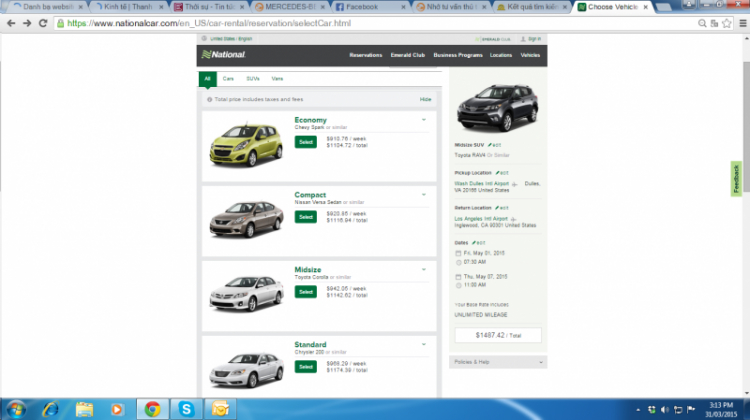Open the Vehicles menu
The height and width of the screenshot is (420, 750).
pos(530,55)
